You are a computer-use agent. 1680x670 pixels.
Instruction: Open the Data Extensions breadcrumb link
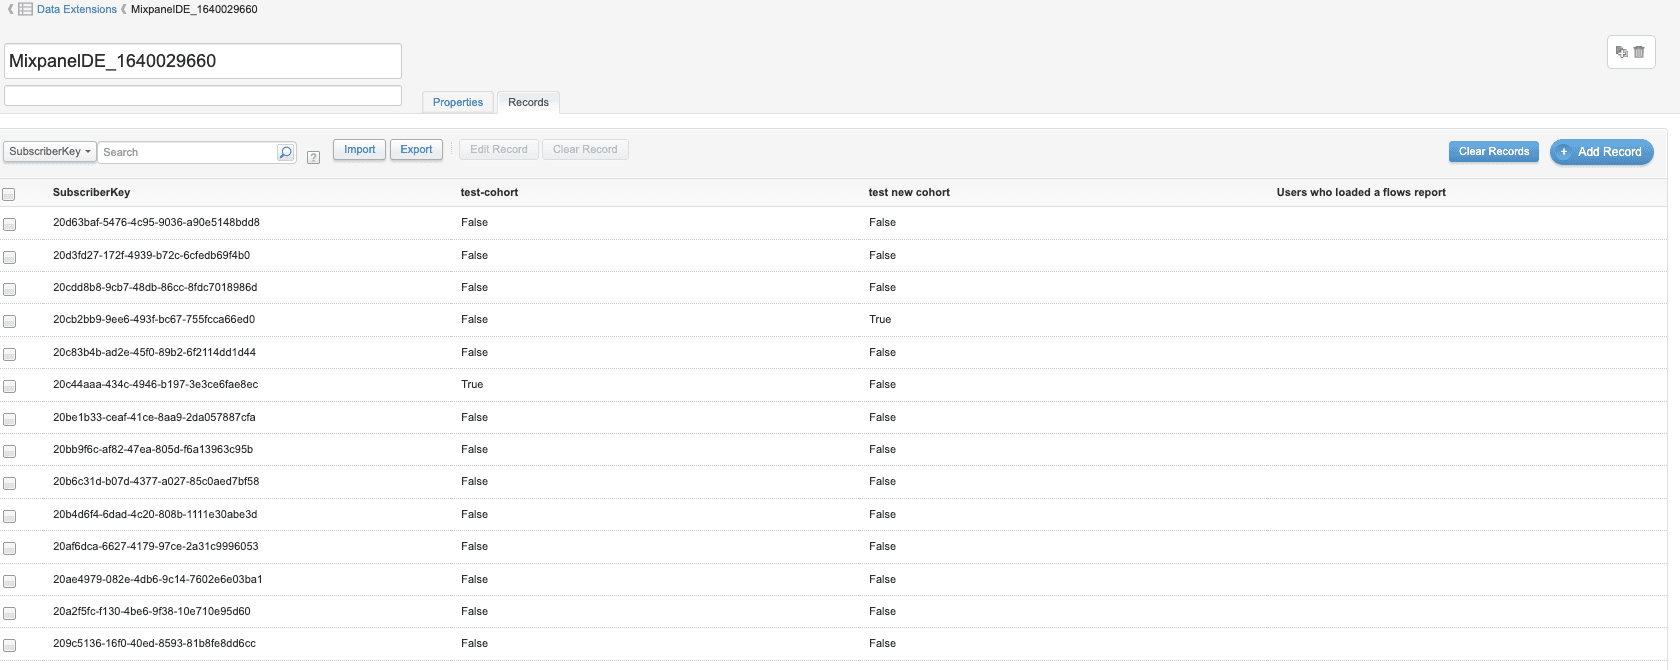point(77,9)
